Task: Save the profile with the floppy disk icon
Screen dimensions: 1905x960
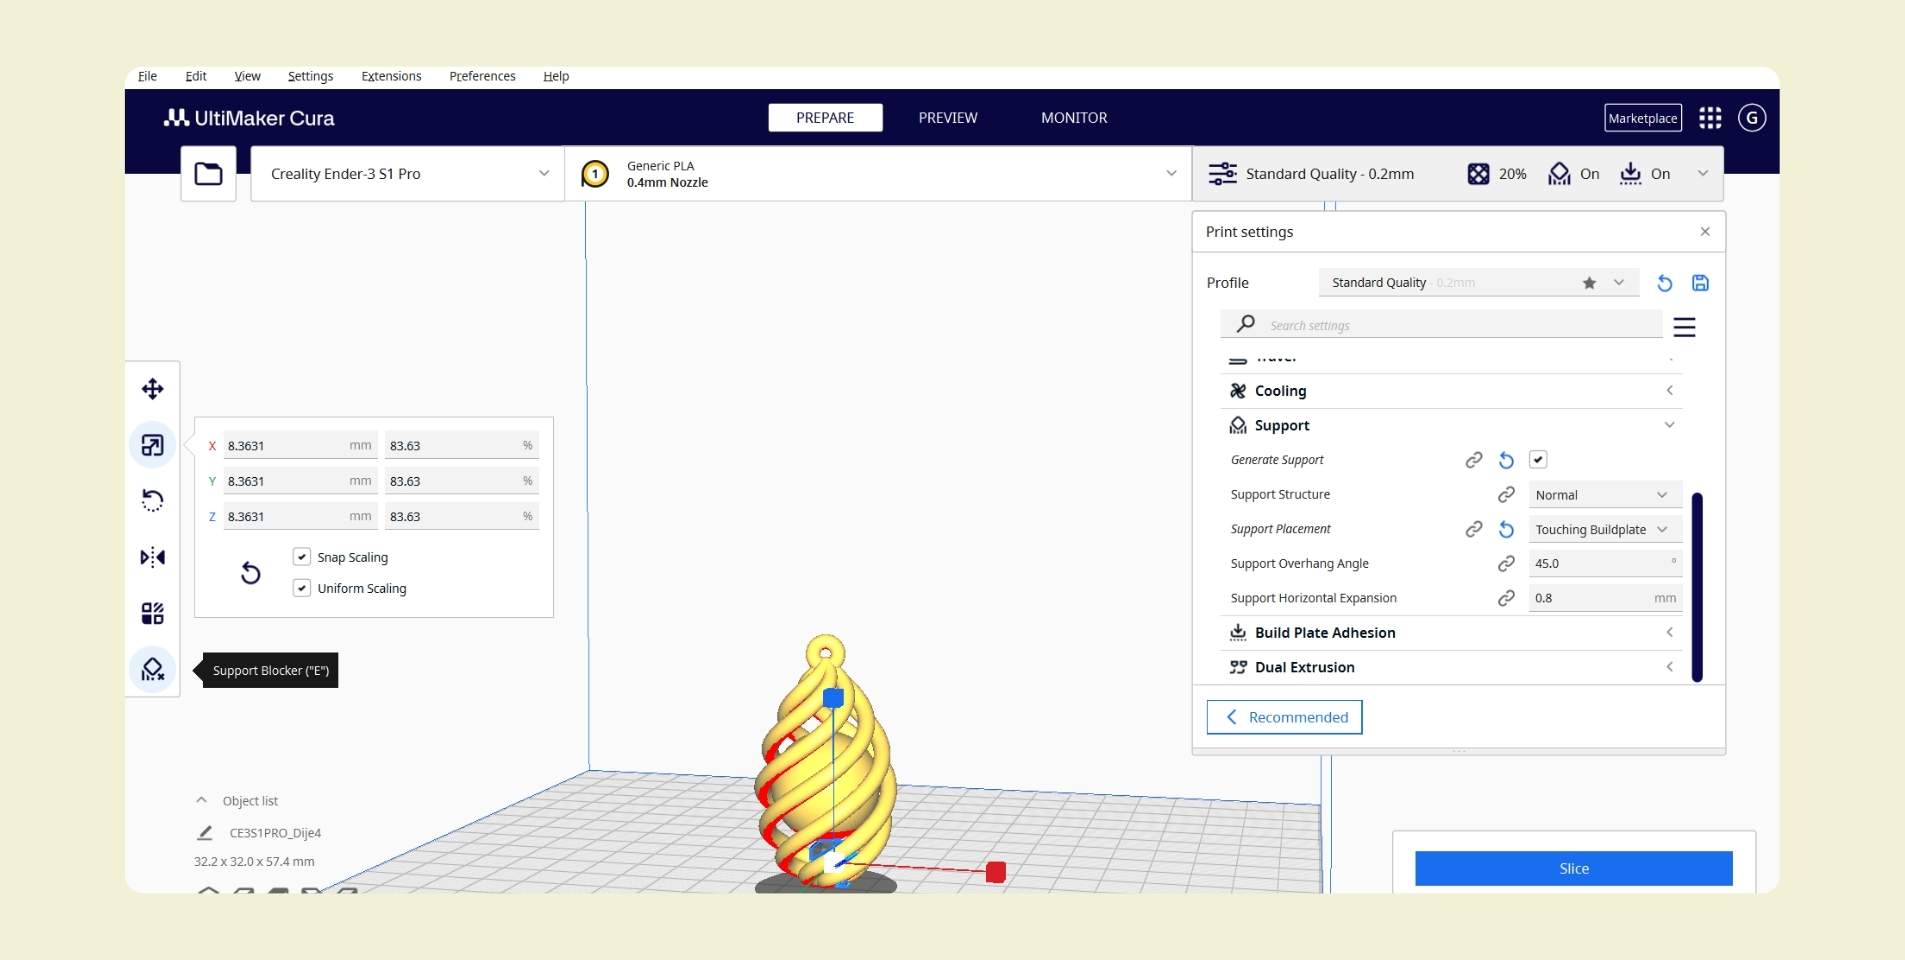Action: 1700,283
